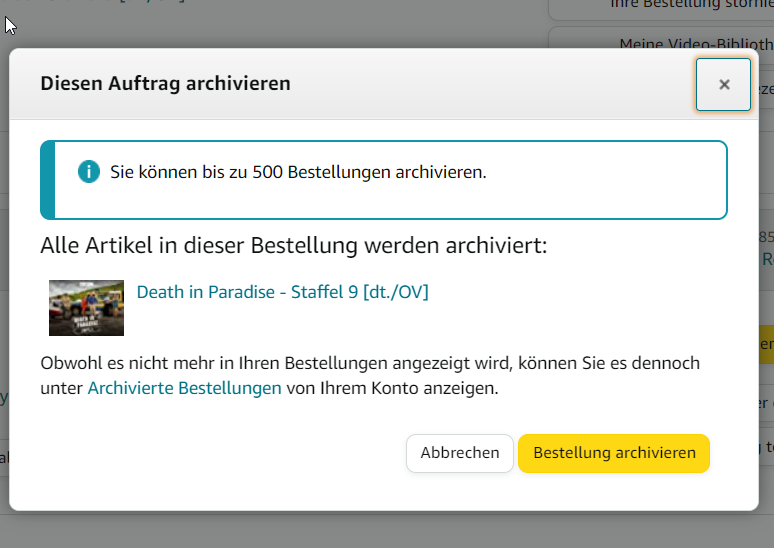The height and width of the screenshot is (548, 774).
Task: Open the Death in Paradise - Staffel 9 link
Action: [x=282, y=292]
